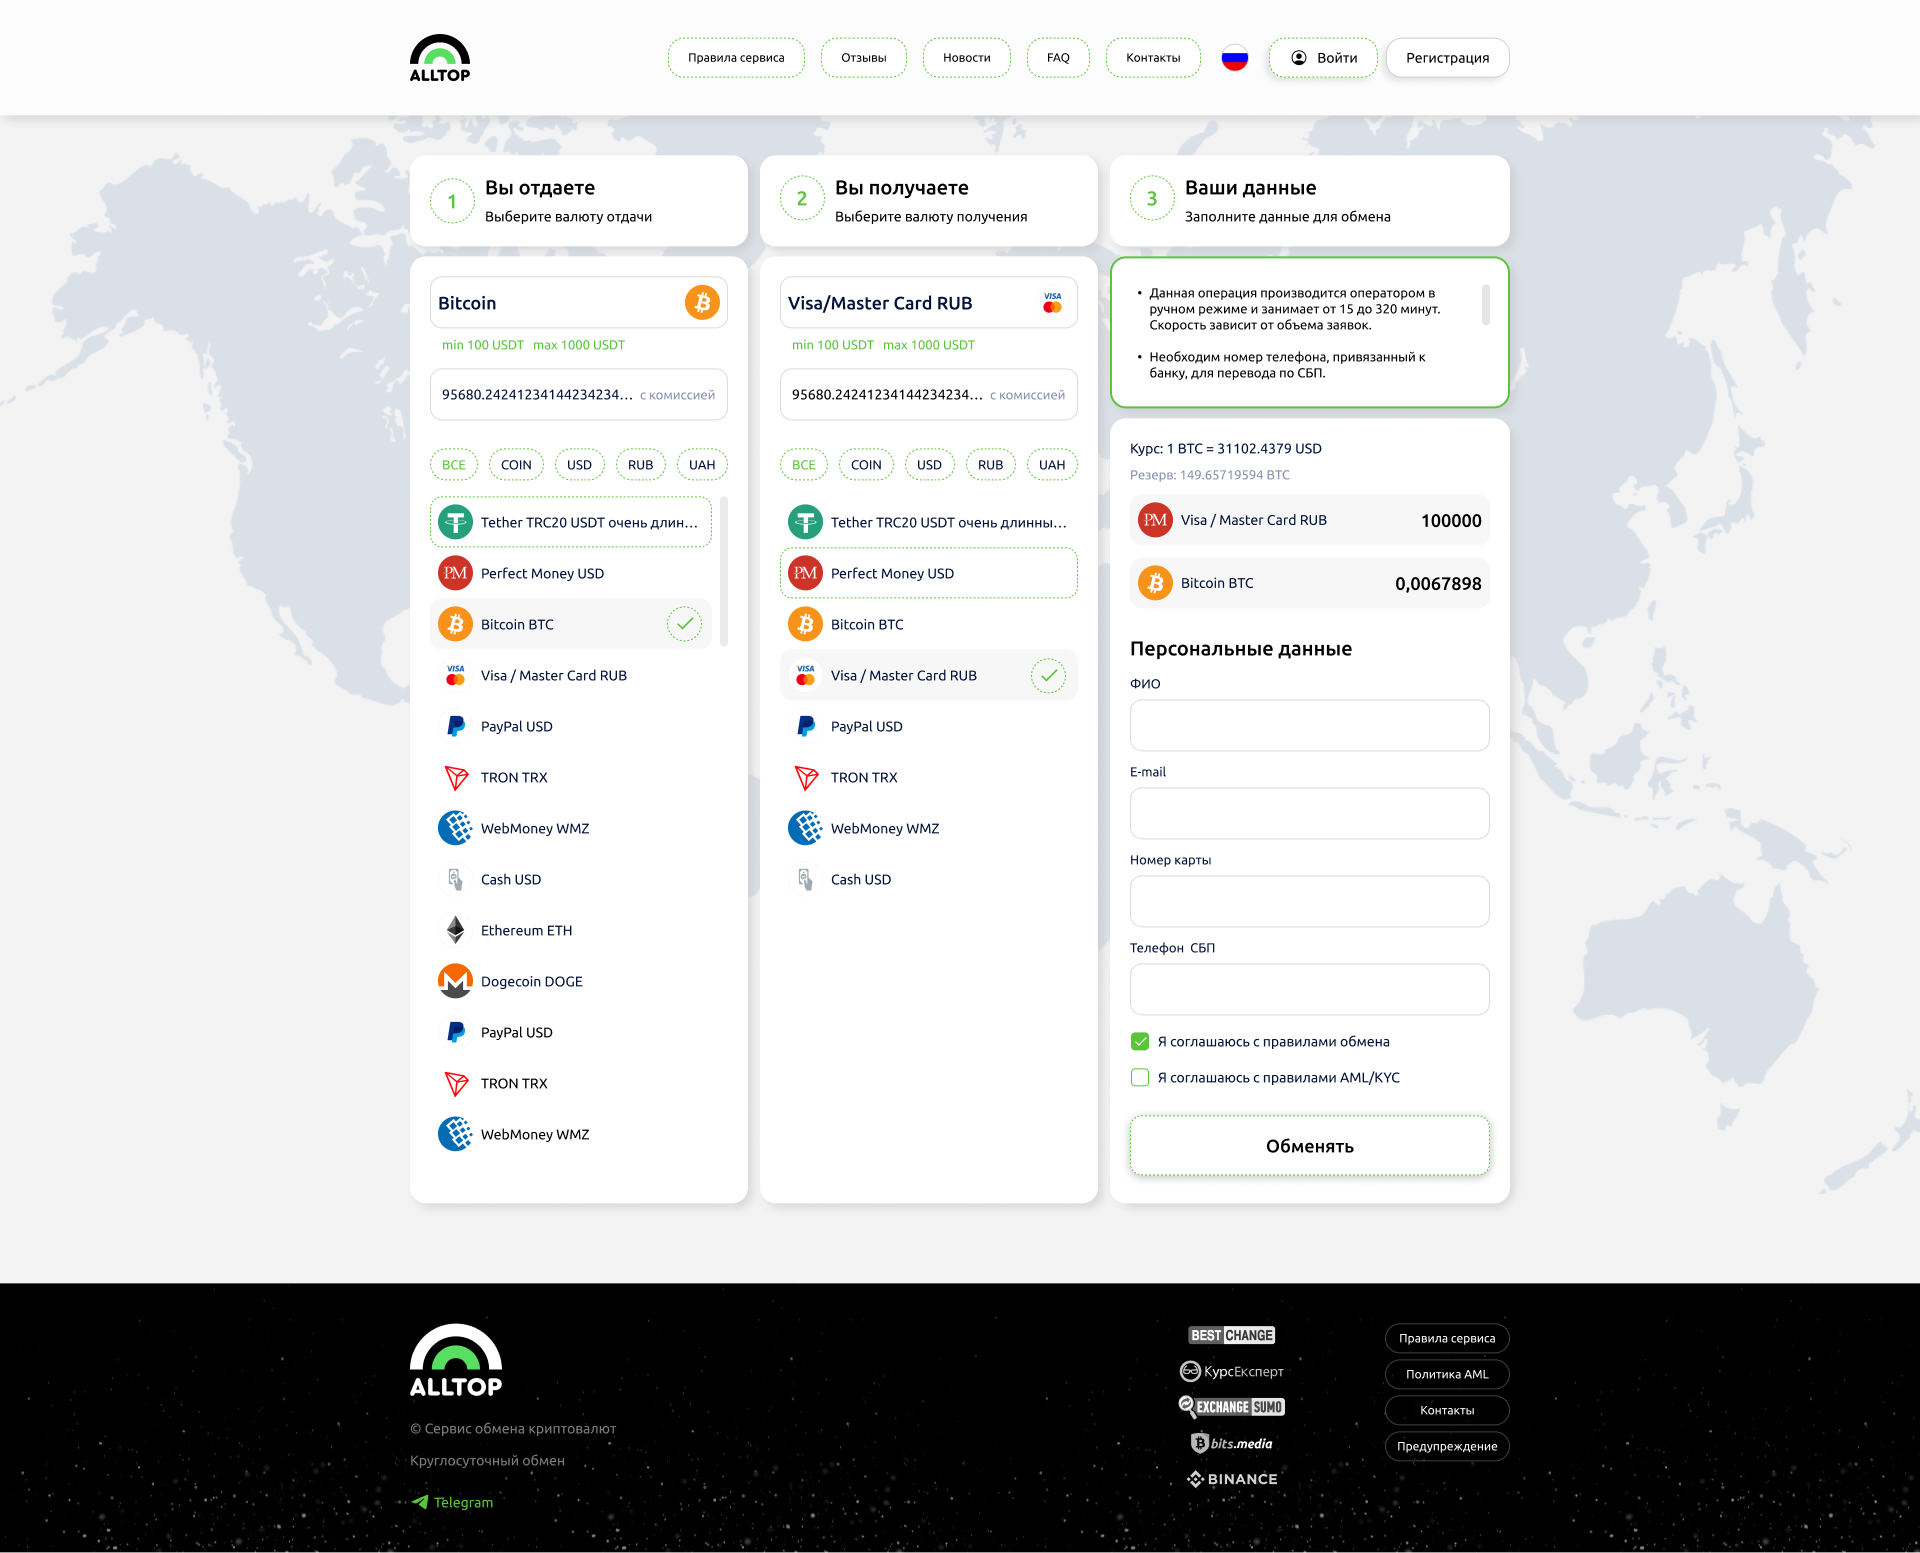Open the FAQ menu item
This screenshot has height=1553, width=1920.
[1058, 58]
